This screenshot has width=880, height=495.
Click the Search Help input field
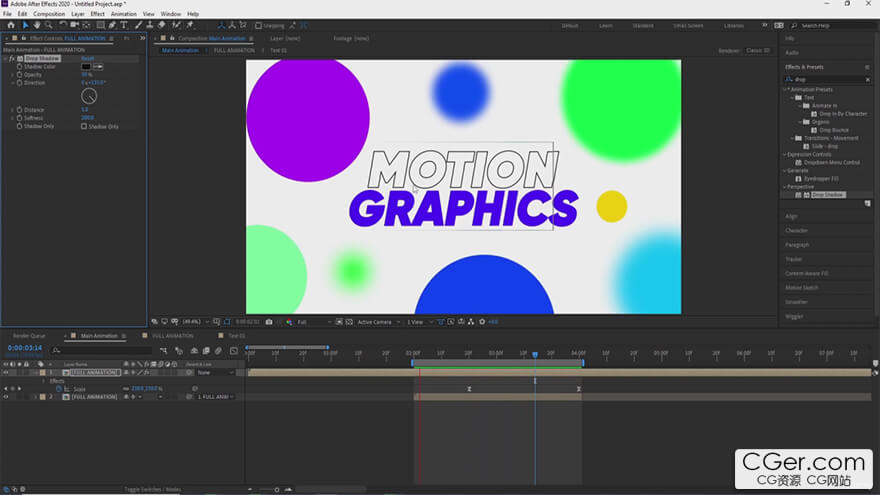[x=835, y=26]
